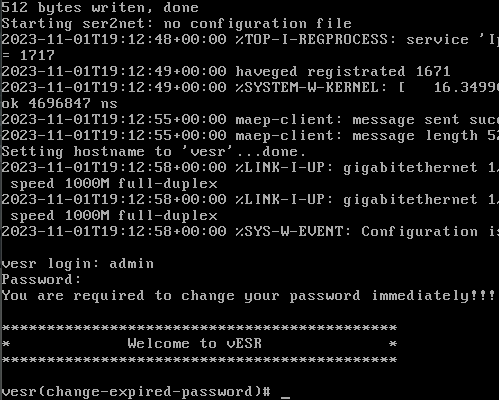The image size is (499, 400).
Task: Click the 'maep-client: message length' log line
Action: (250, 135)
